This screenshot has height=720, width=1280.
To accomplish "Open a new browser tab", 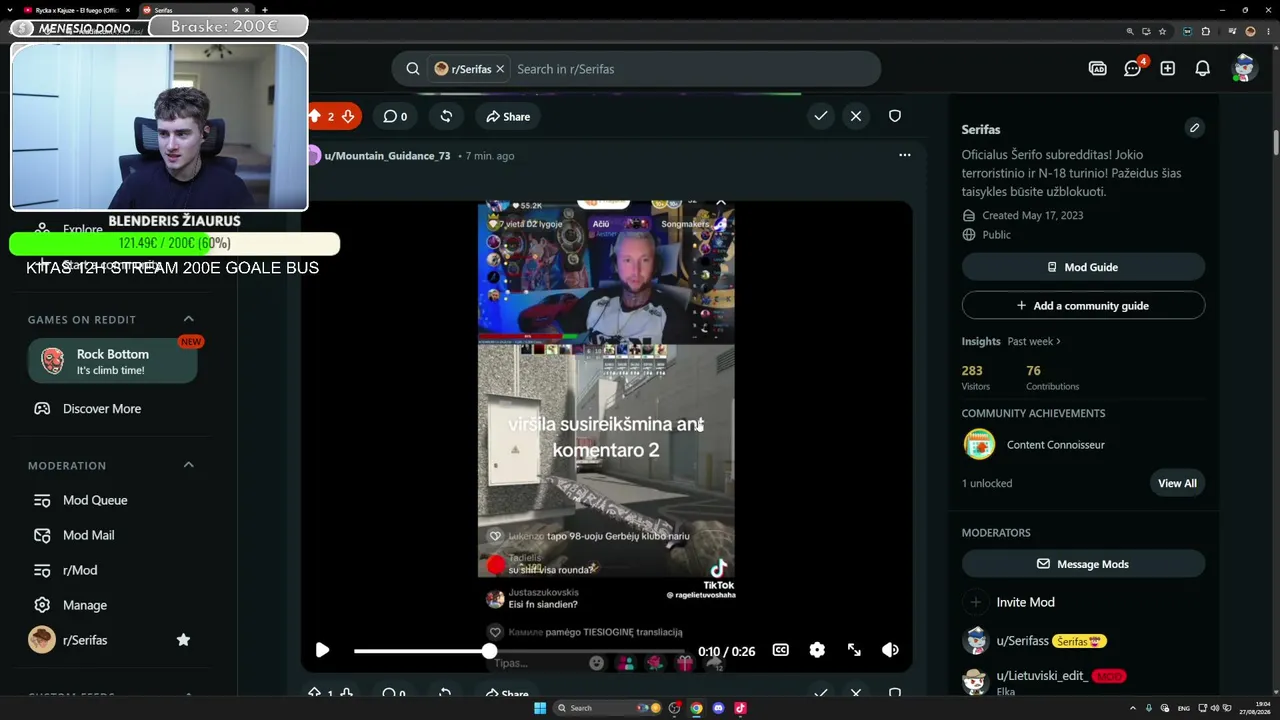I will (265, 10).
